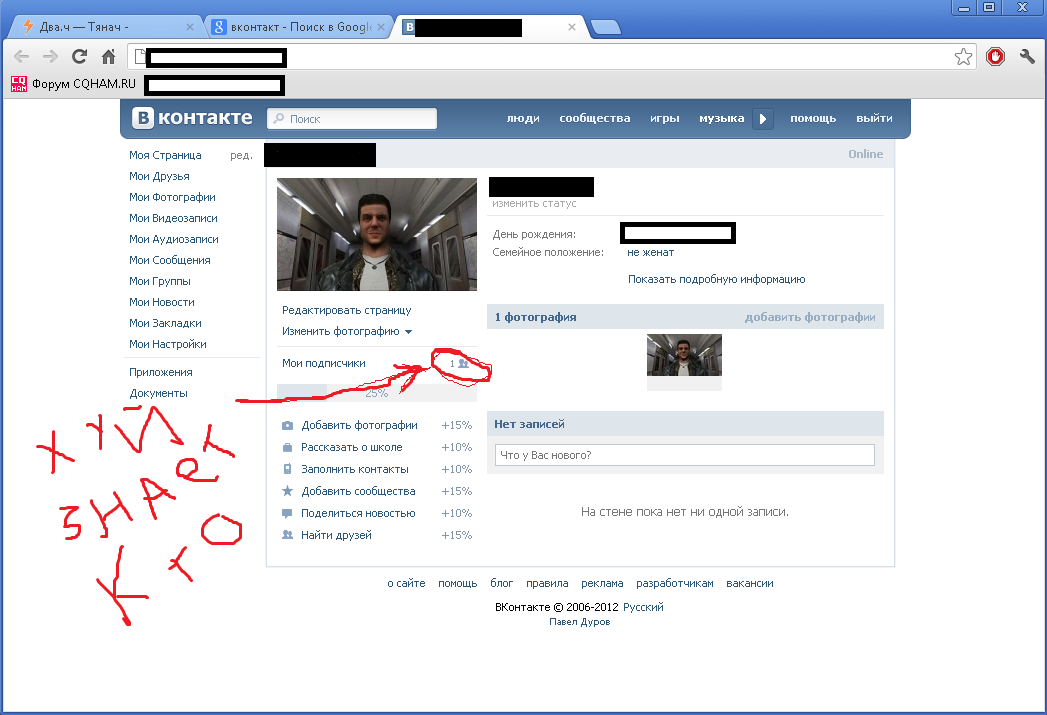The image size is (1047, 715).
Task: Switch to the Два.ч — Тянач tab
Action: tap(103, 27)
